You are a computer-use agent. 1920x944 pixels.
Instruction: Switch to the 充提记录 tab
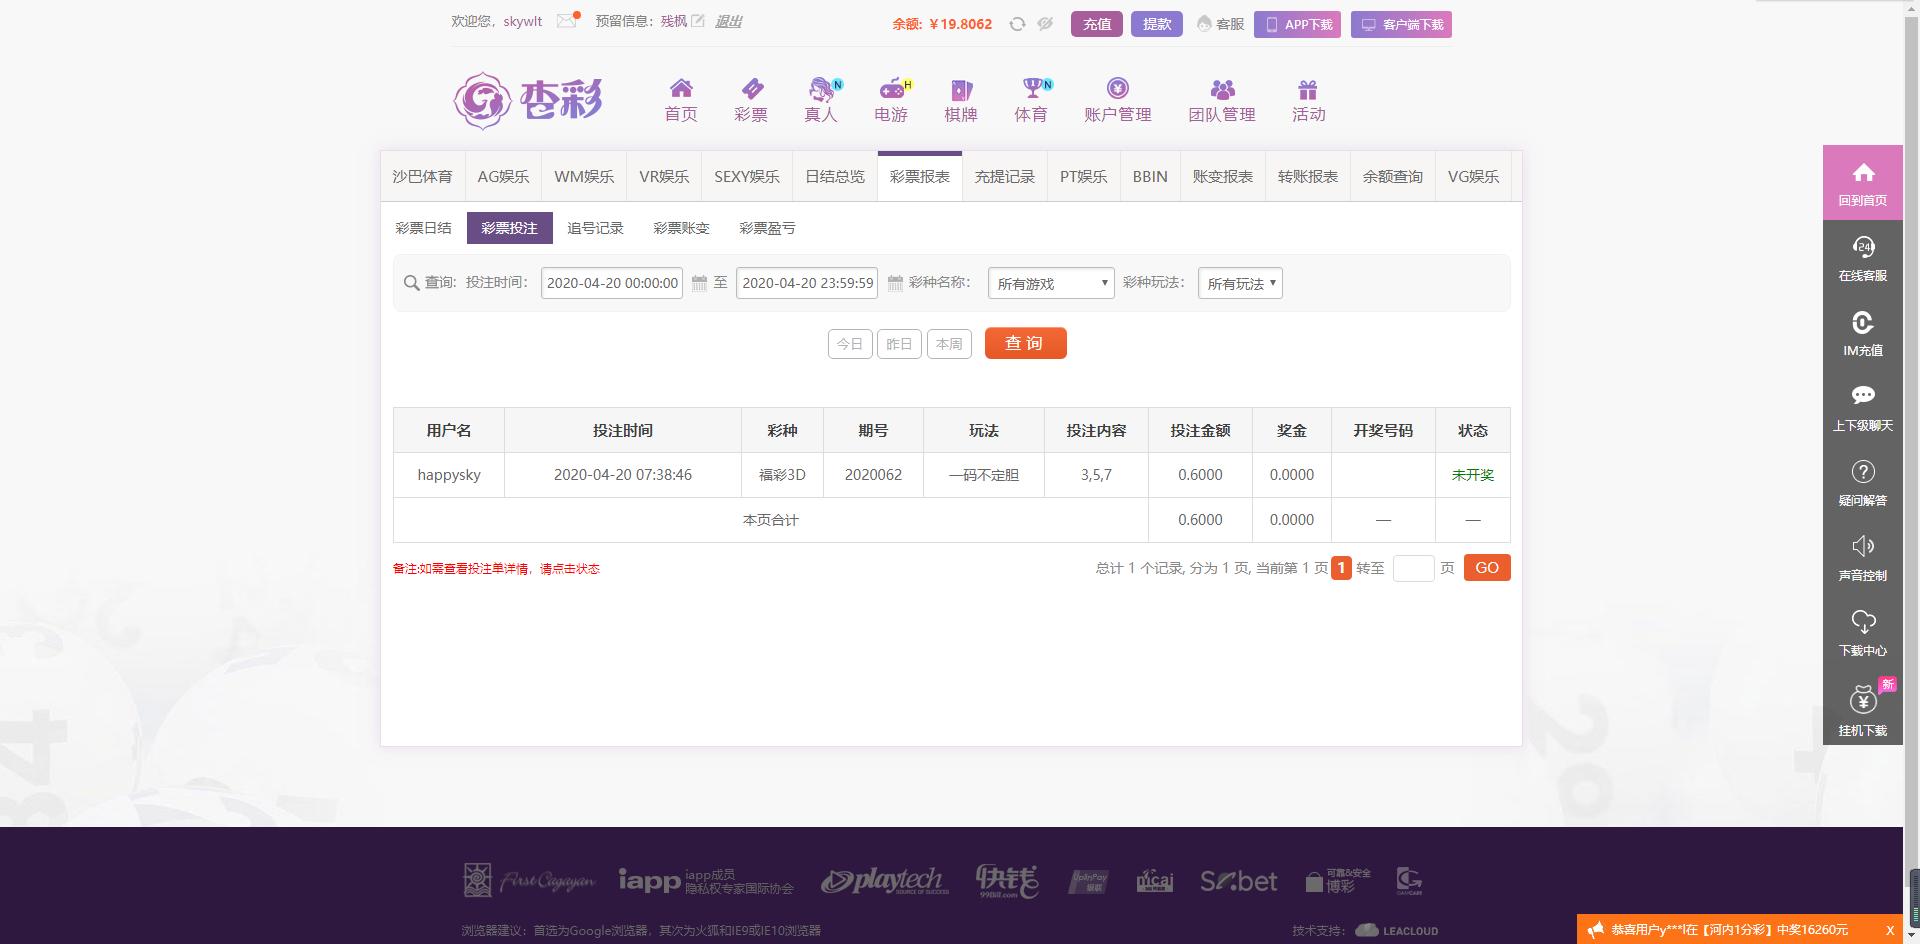tap(1005, 176)
